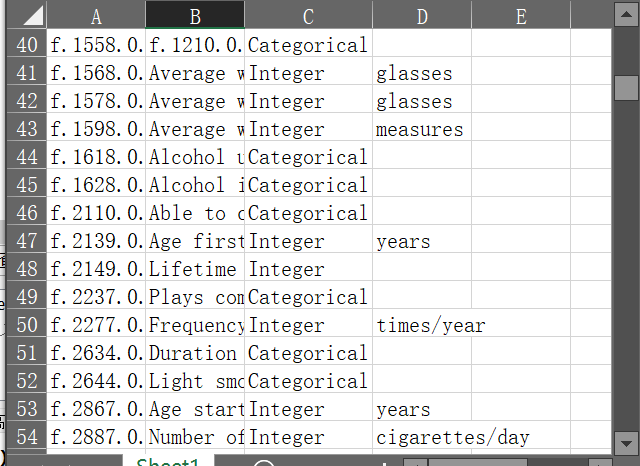Image resolution: width=640 pixels, height=466 pixels.
Task: Click cell containing f.1628.0.
Action: (x=96, y=185)
